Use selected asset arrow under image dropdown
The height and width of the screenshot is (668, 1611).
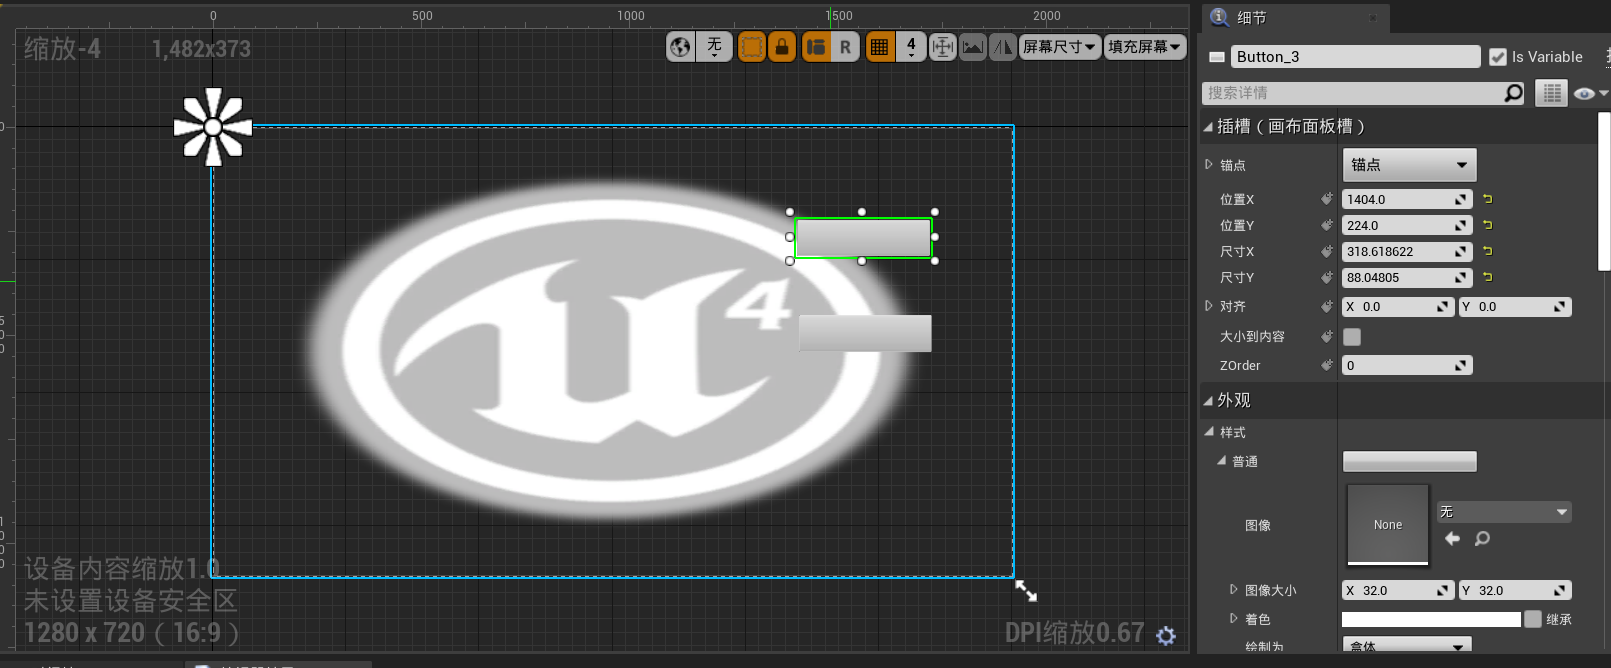[x=1452, y=539]
